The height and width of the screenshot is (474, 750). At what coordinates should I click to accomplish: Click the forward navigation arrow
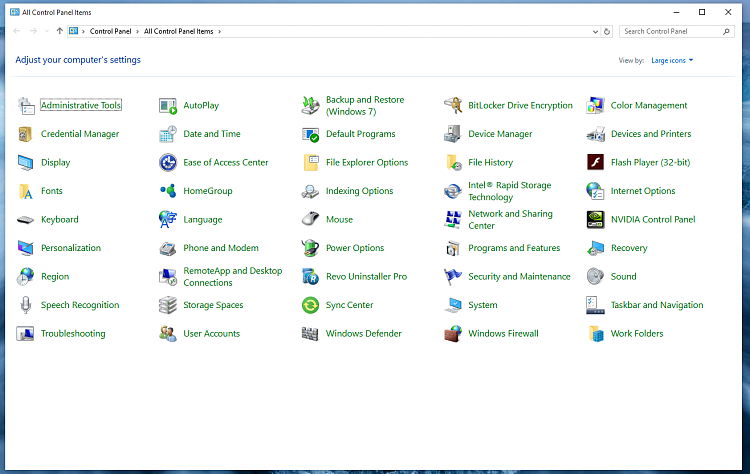pyautogui.click(x=33, y=31)
